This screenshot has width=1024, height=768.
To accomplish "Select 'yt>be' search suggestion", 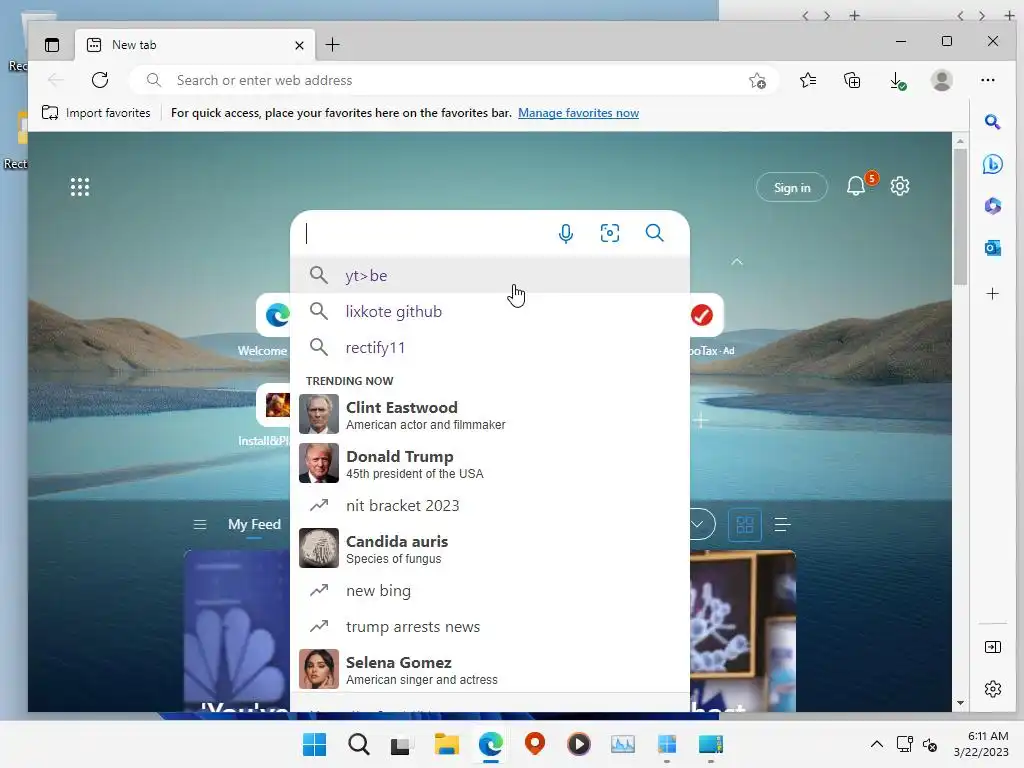I will (x=490, y=276).
